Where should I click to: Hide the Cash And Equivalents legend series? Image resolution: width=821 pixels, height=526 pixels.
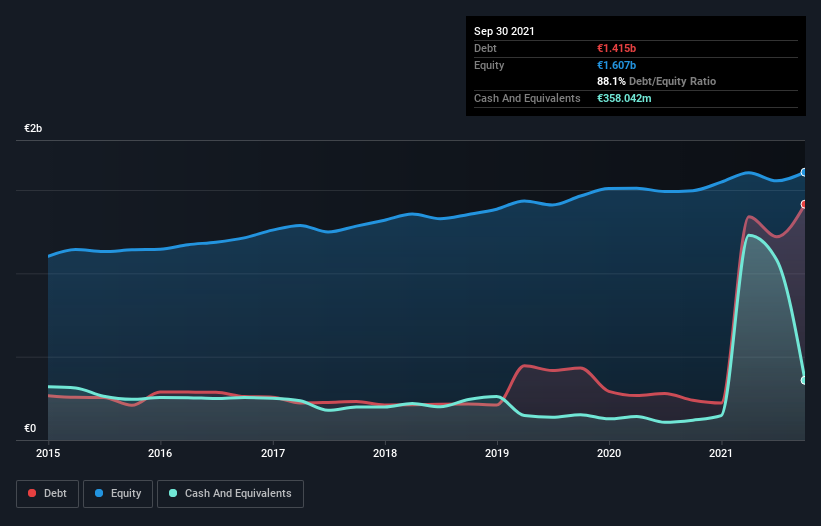pyautogui.click(x=230, y=493)
